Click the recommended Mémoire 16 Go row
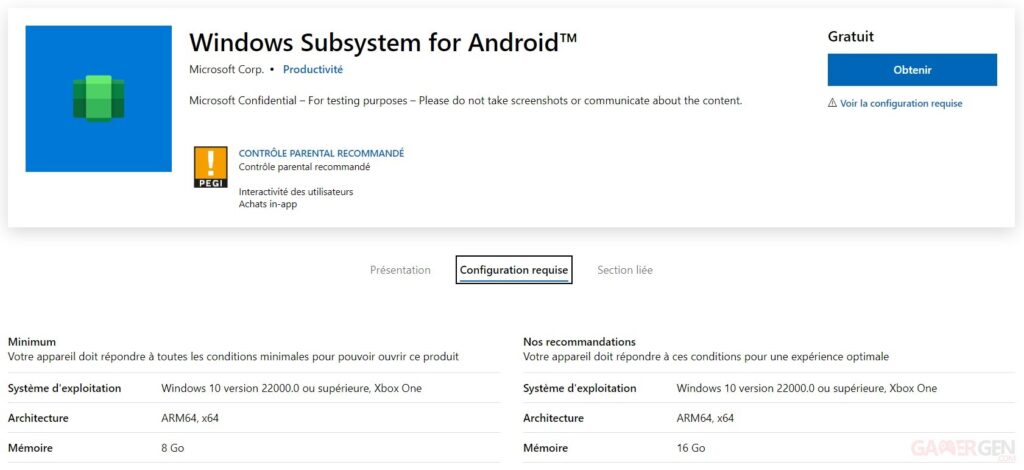1024x470 pixels. click(769, 448)
